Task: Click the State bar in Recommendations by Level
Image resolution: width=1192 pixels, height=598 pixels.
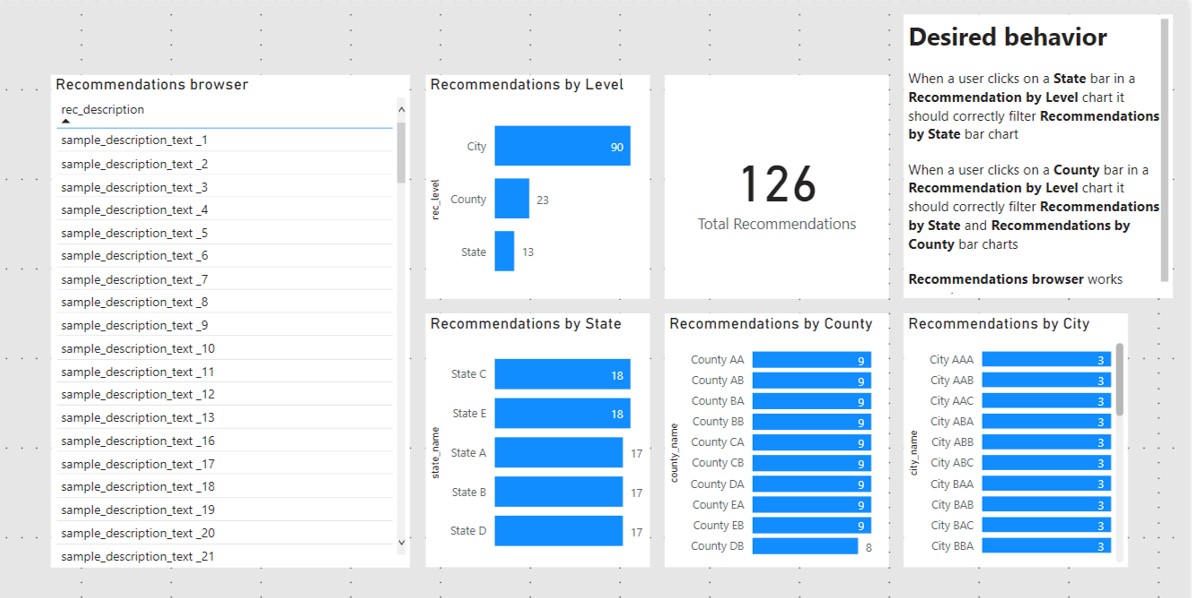Action: coord(504,251)
